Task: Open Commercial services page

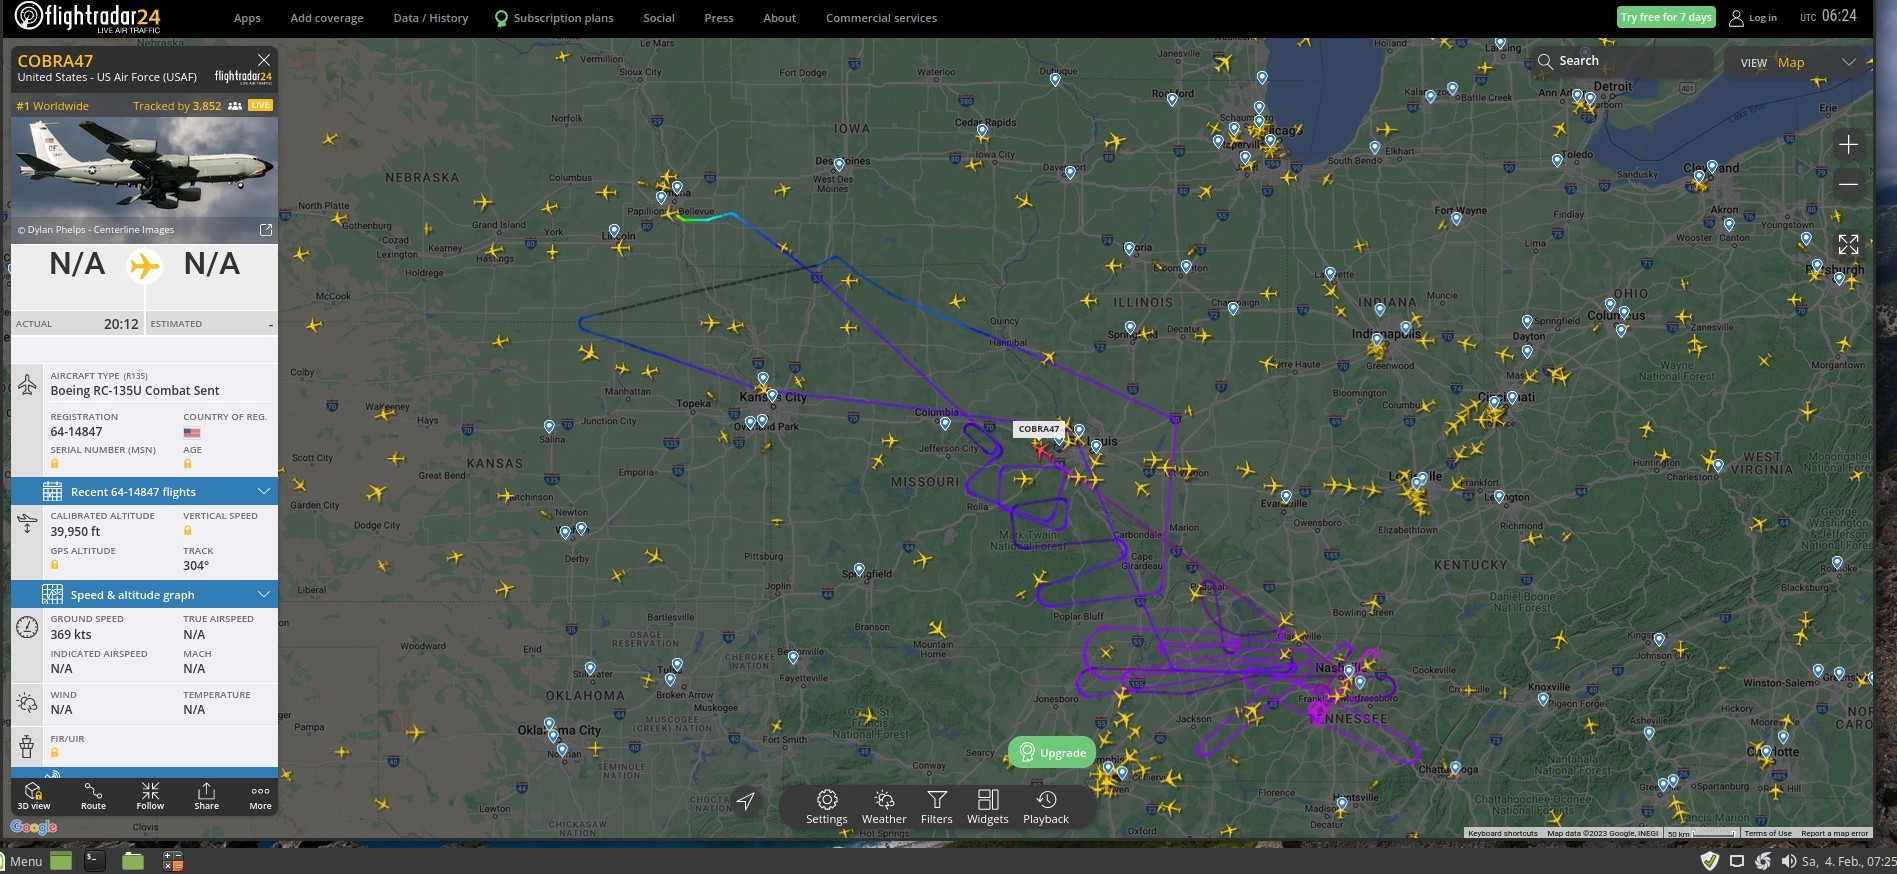Action: (882, 18)
